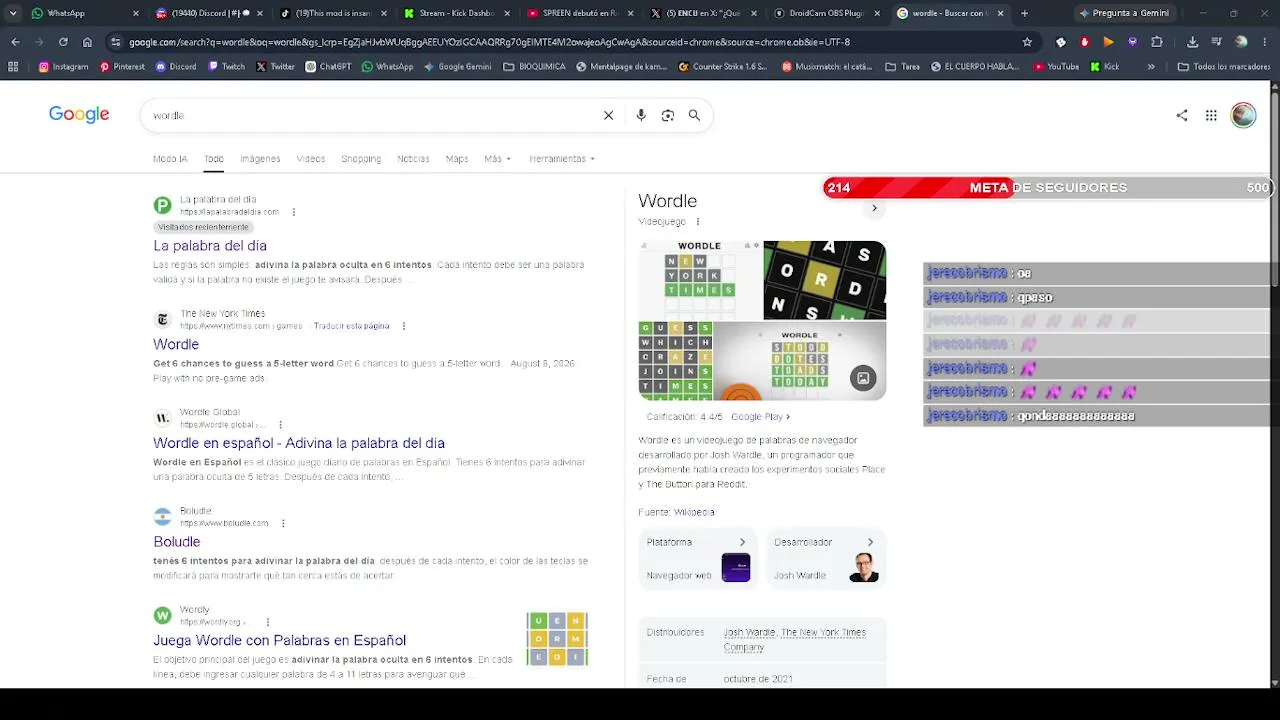Image resolution: width=1280 pixels, height=720 pixels.
Task: Open options for the Wordle Global result
Action: [x=280, y=425]
